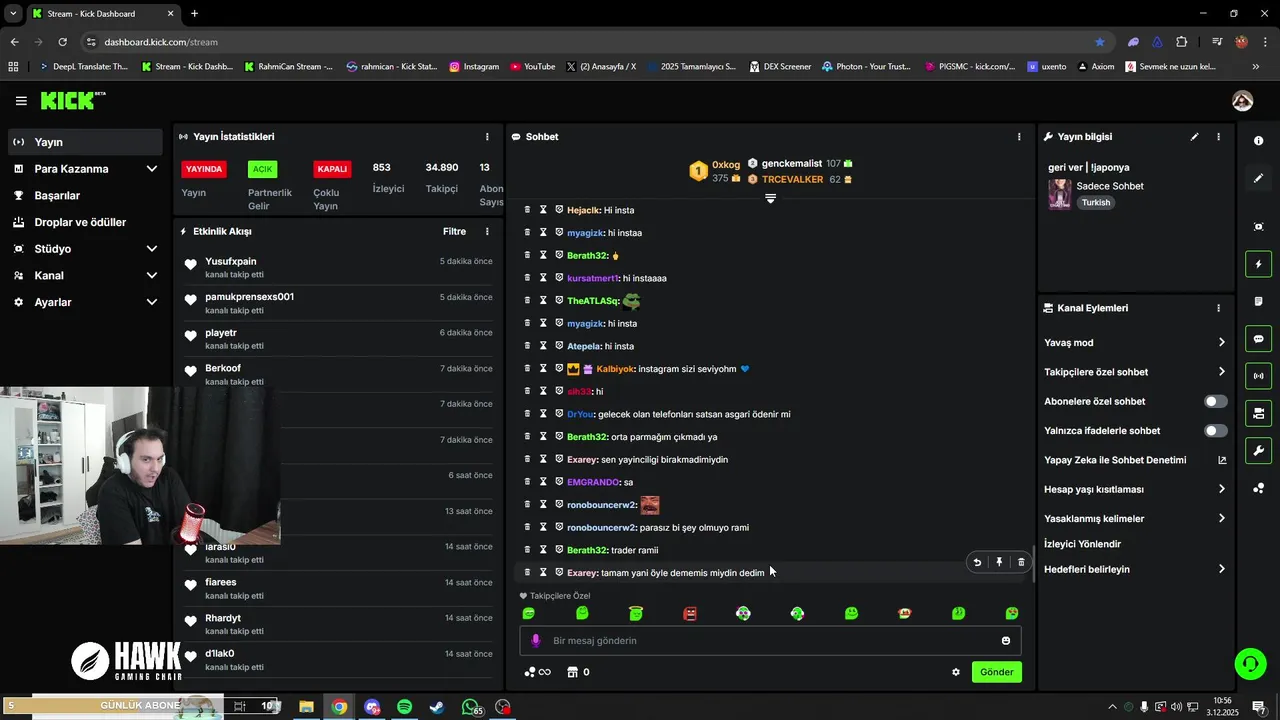The height and width of the screenshot is (720, 1280).
Task: Open Spotify from the Windows taskbar
Action: [x=404, y=707]
